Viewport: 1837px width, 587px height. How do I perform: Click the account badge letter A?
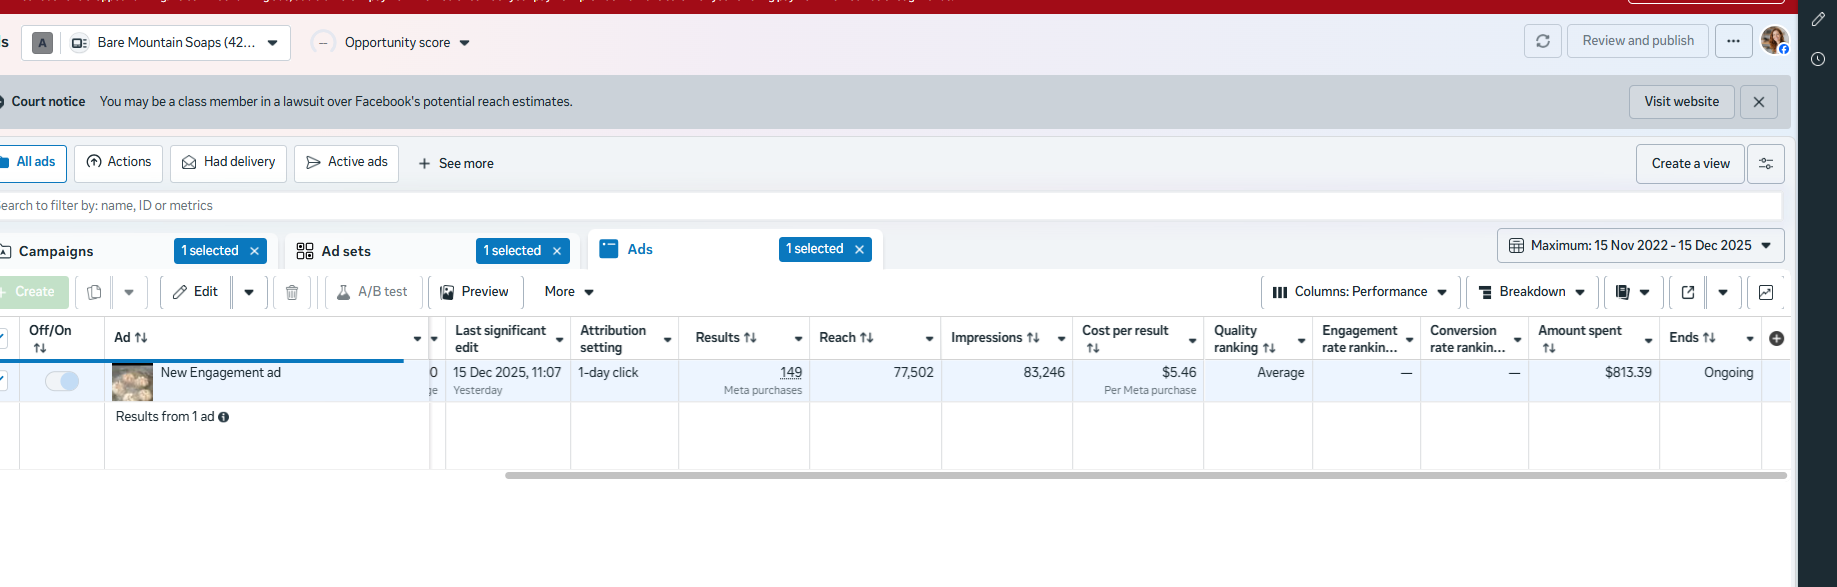click(x=42, y=43)
